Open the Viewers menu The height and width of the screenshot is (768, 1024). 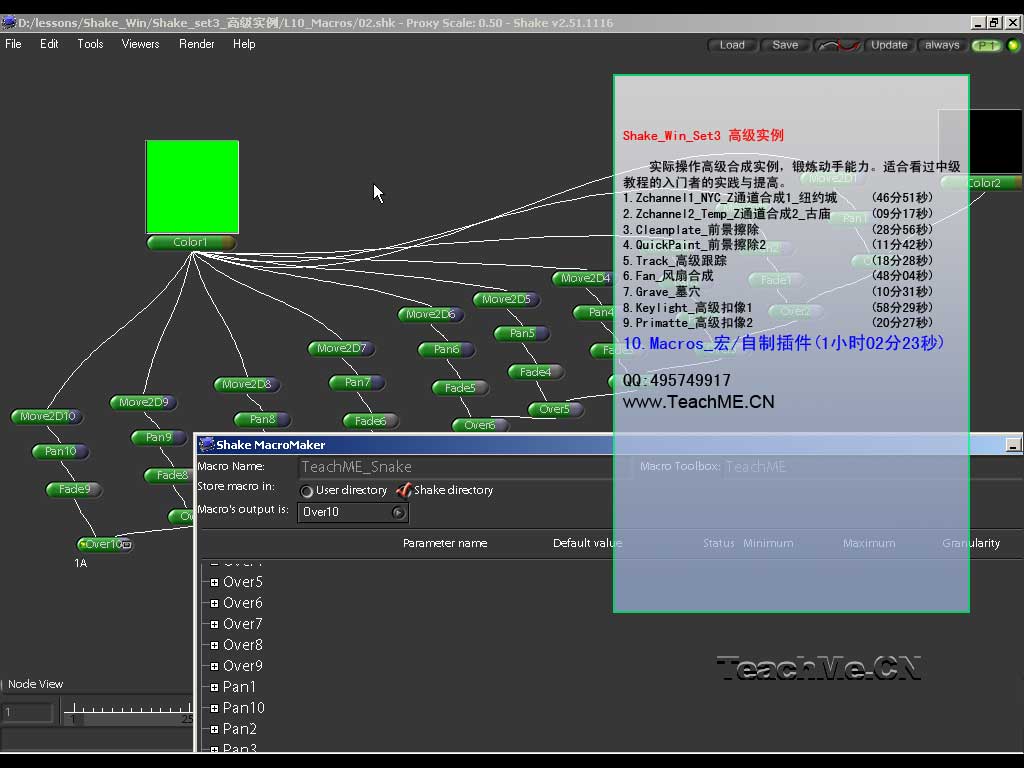click(140, 44)
